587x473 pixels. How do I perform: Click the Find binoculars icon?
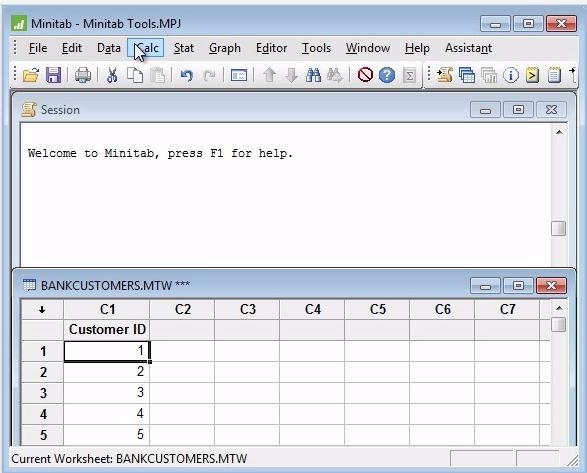(313, 75)
